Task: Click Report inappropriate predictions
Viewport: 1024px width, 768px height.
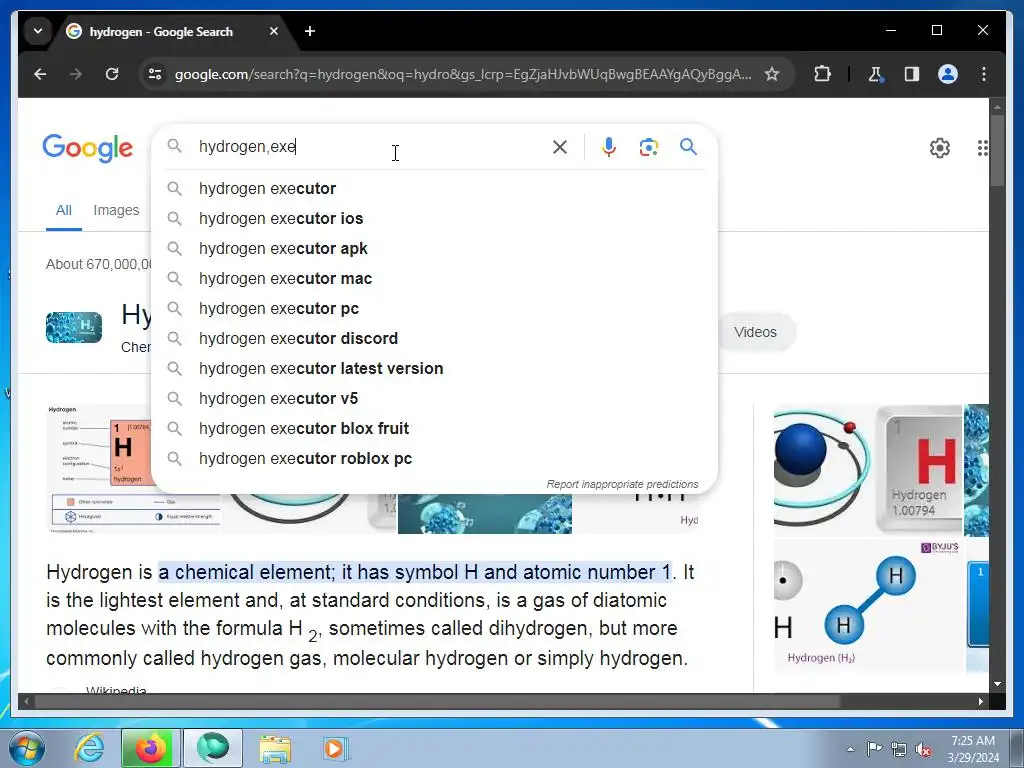Action: point(622,484)
